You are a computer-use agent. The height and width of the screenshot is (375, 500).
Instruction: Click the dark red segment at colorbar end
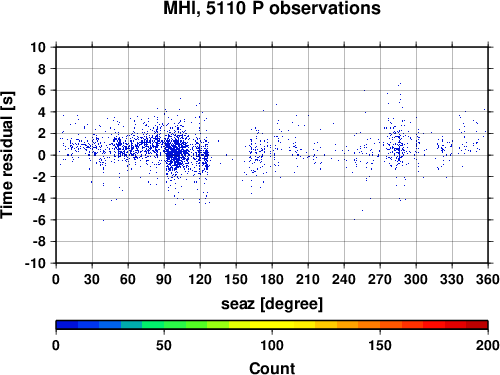[477, 325]
